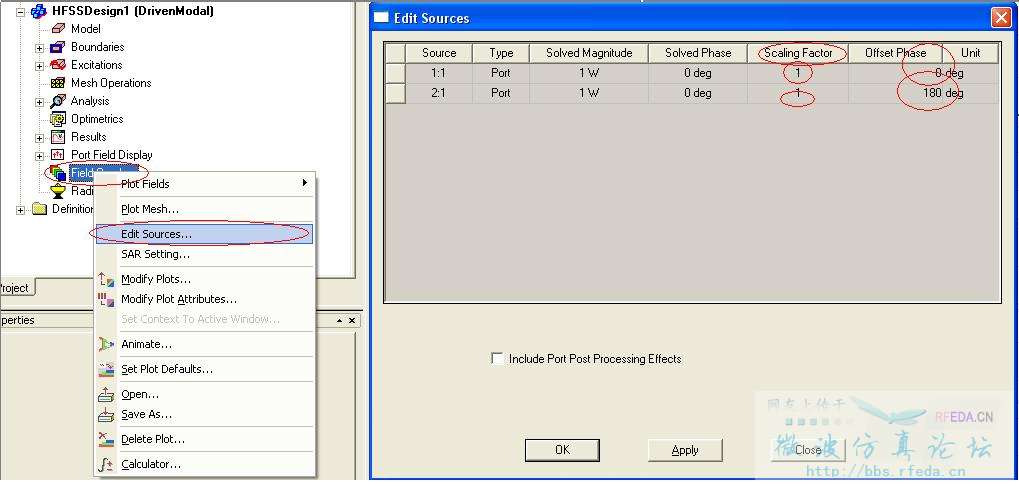
Task: Choose Open from context menu
Action: pos(204,394)
